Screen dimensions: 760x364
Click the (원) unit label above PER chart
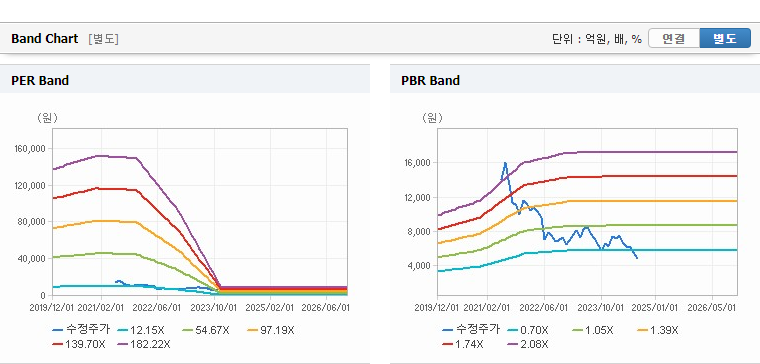coord(47,118)
